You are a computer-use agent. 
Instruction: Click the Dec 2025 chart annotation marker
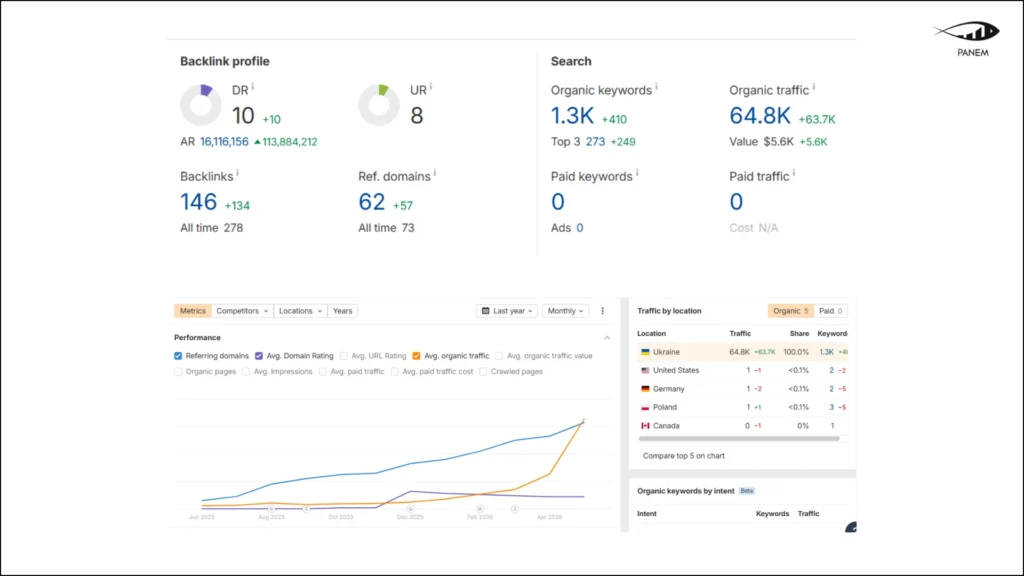(410, 509)
